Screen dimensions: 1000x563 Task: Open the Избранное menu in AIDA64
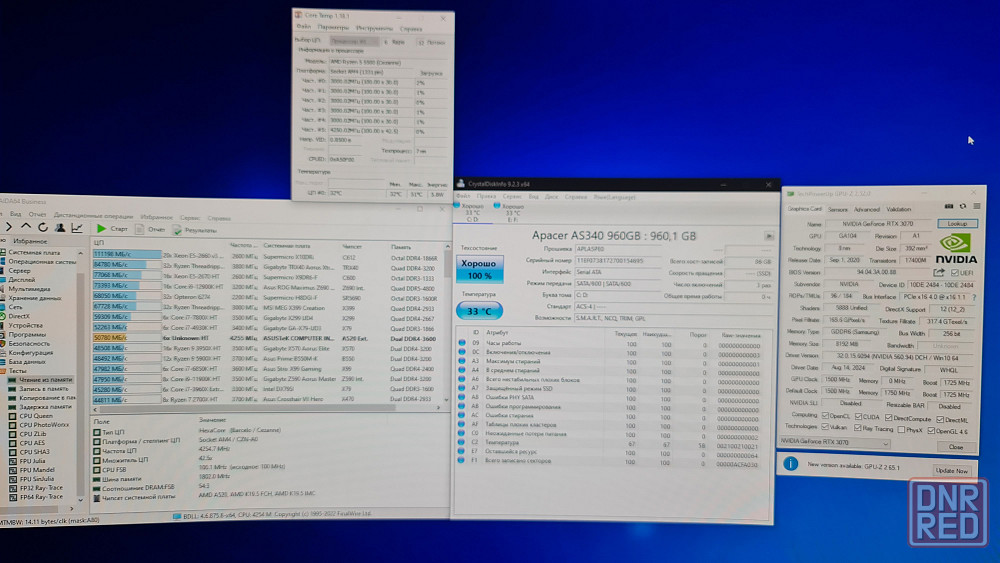pyautogui.click(x=156, y=217)
